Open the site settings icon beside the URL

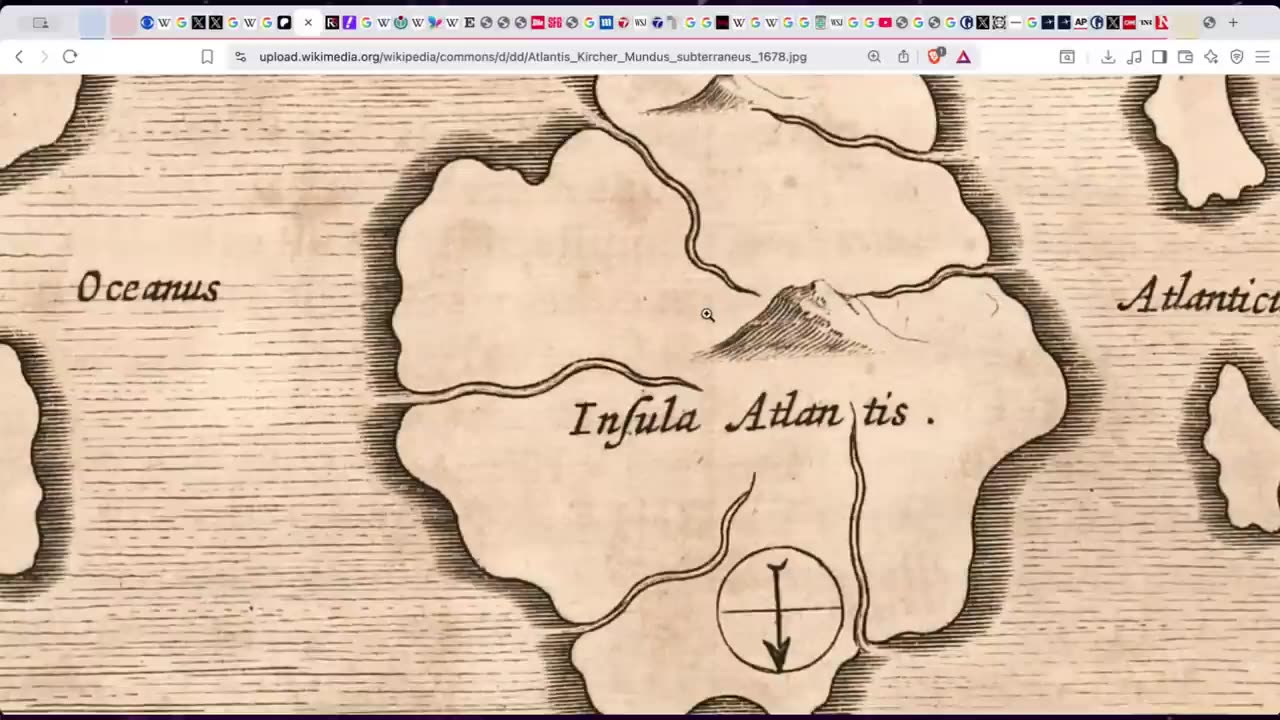click(240, 57)
